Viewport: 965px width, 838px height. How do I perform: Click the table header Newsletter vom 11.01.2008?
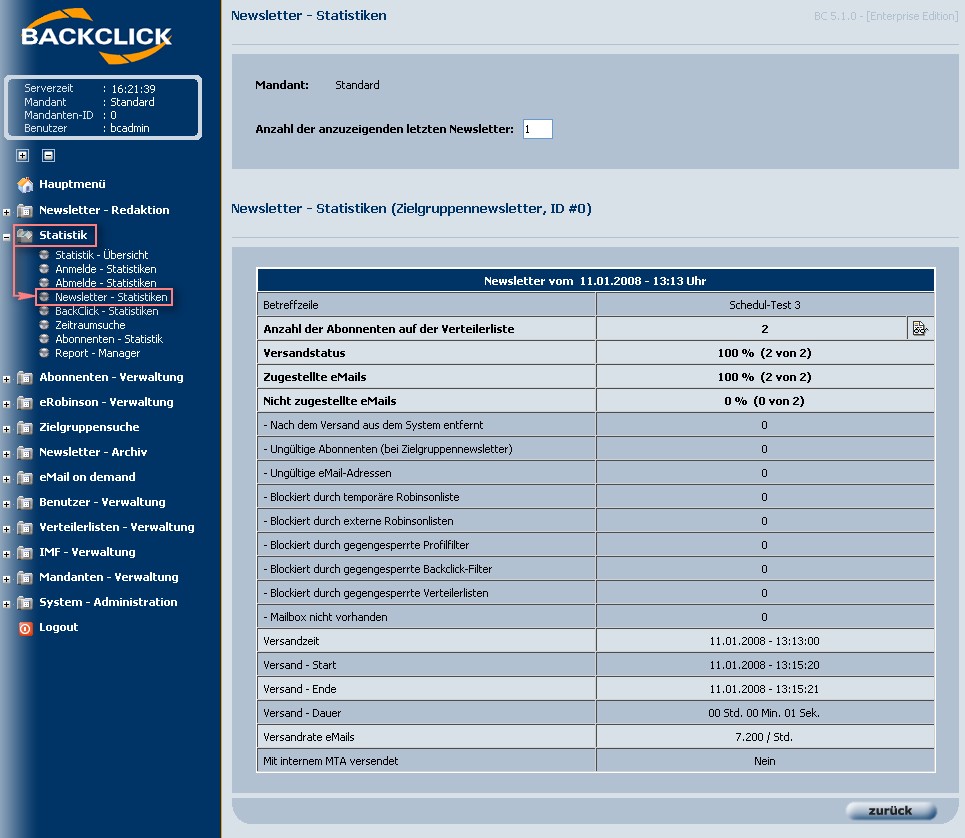click(x=595, y=281)
